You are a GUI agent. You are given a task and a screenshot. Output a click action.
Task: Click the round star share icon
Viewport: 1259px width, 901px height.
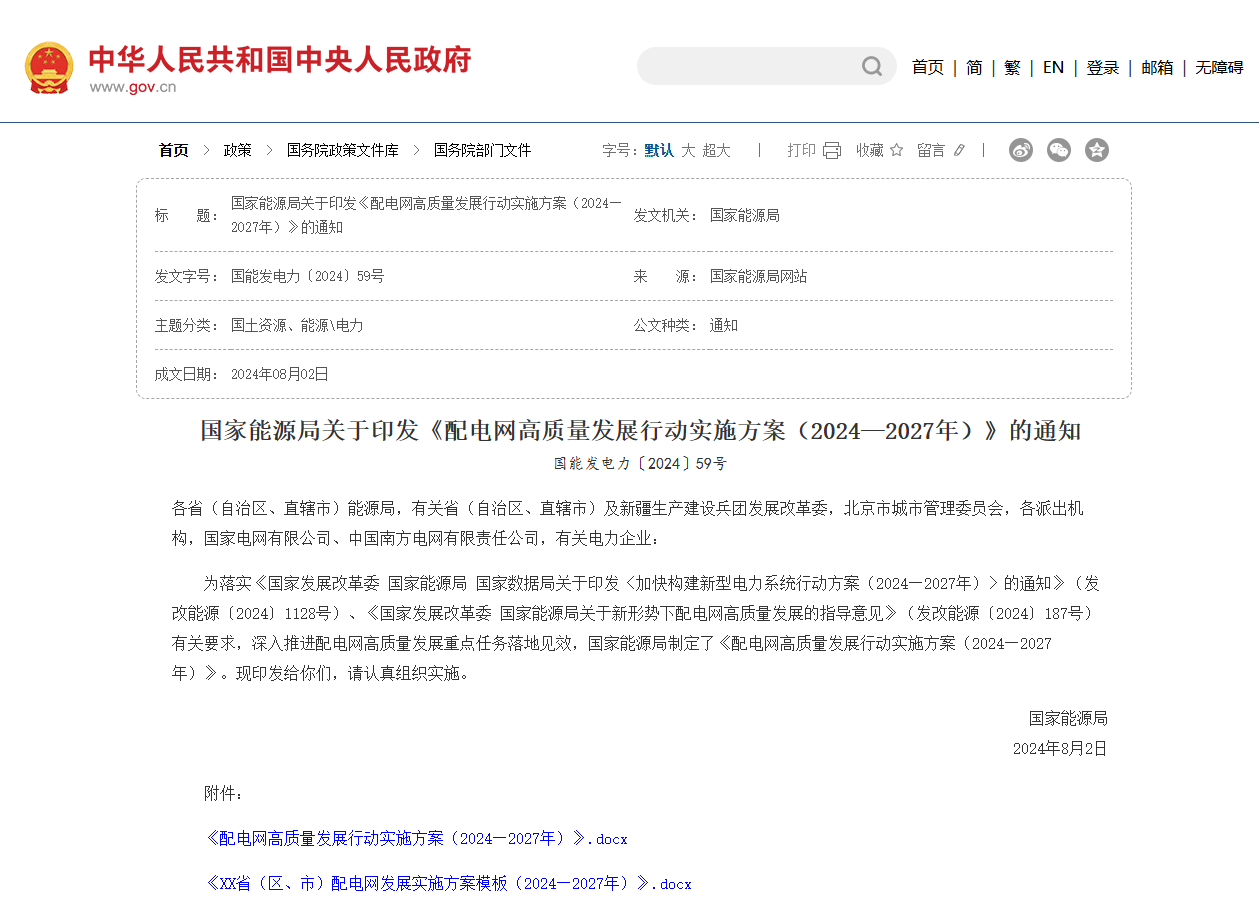pos(1097,150)
